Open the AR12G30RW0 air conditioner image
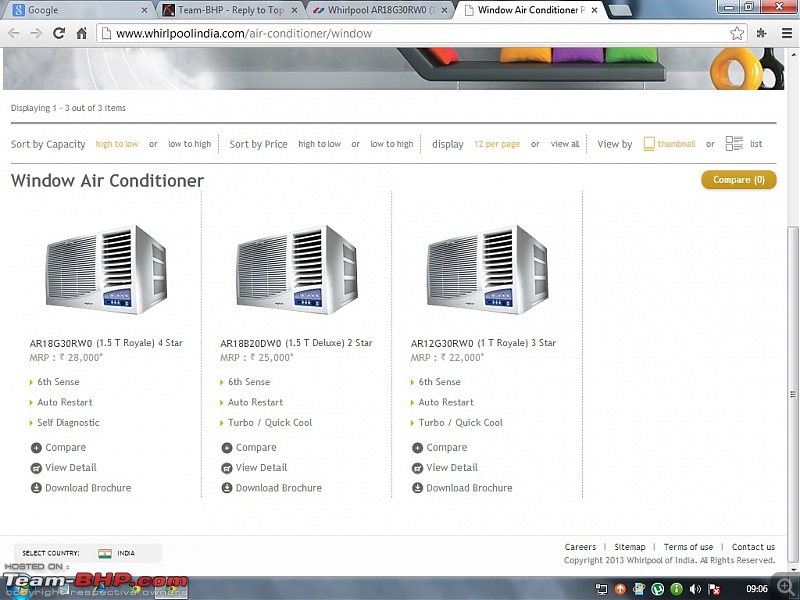Screen dimensions: 800x600 [x=487, y=269]
